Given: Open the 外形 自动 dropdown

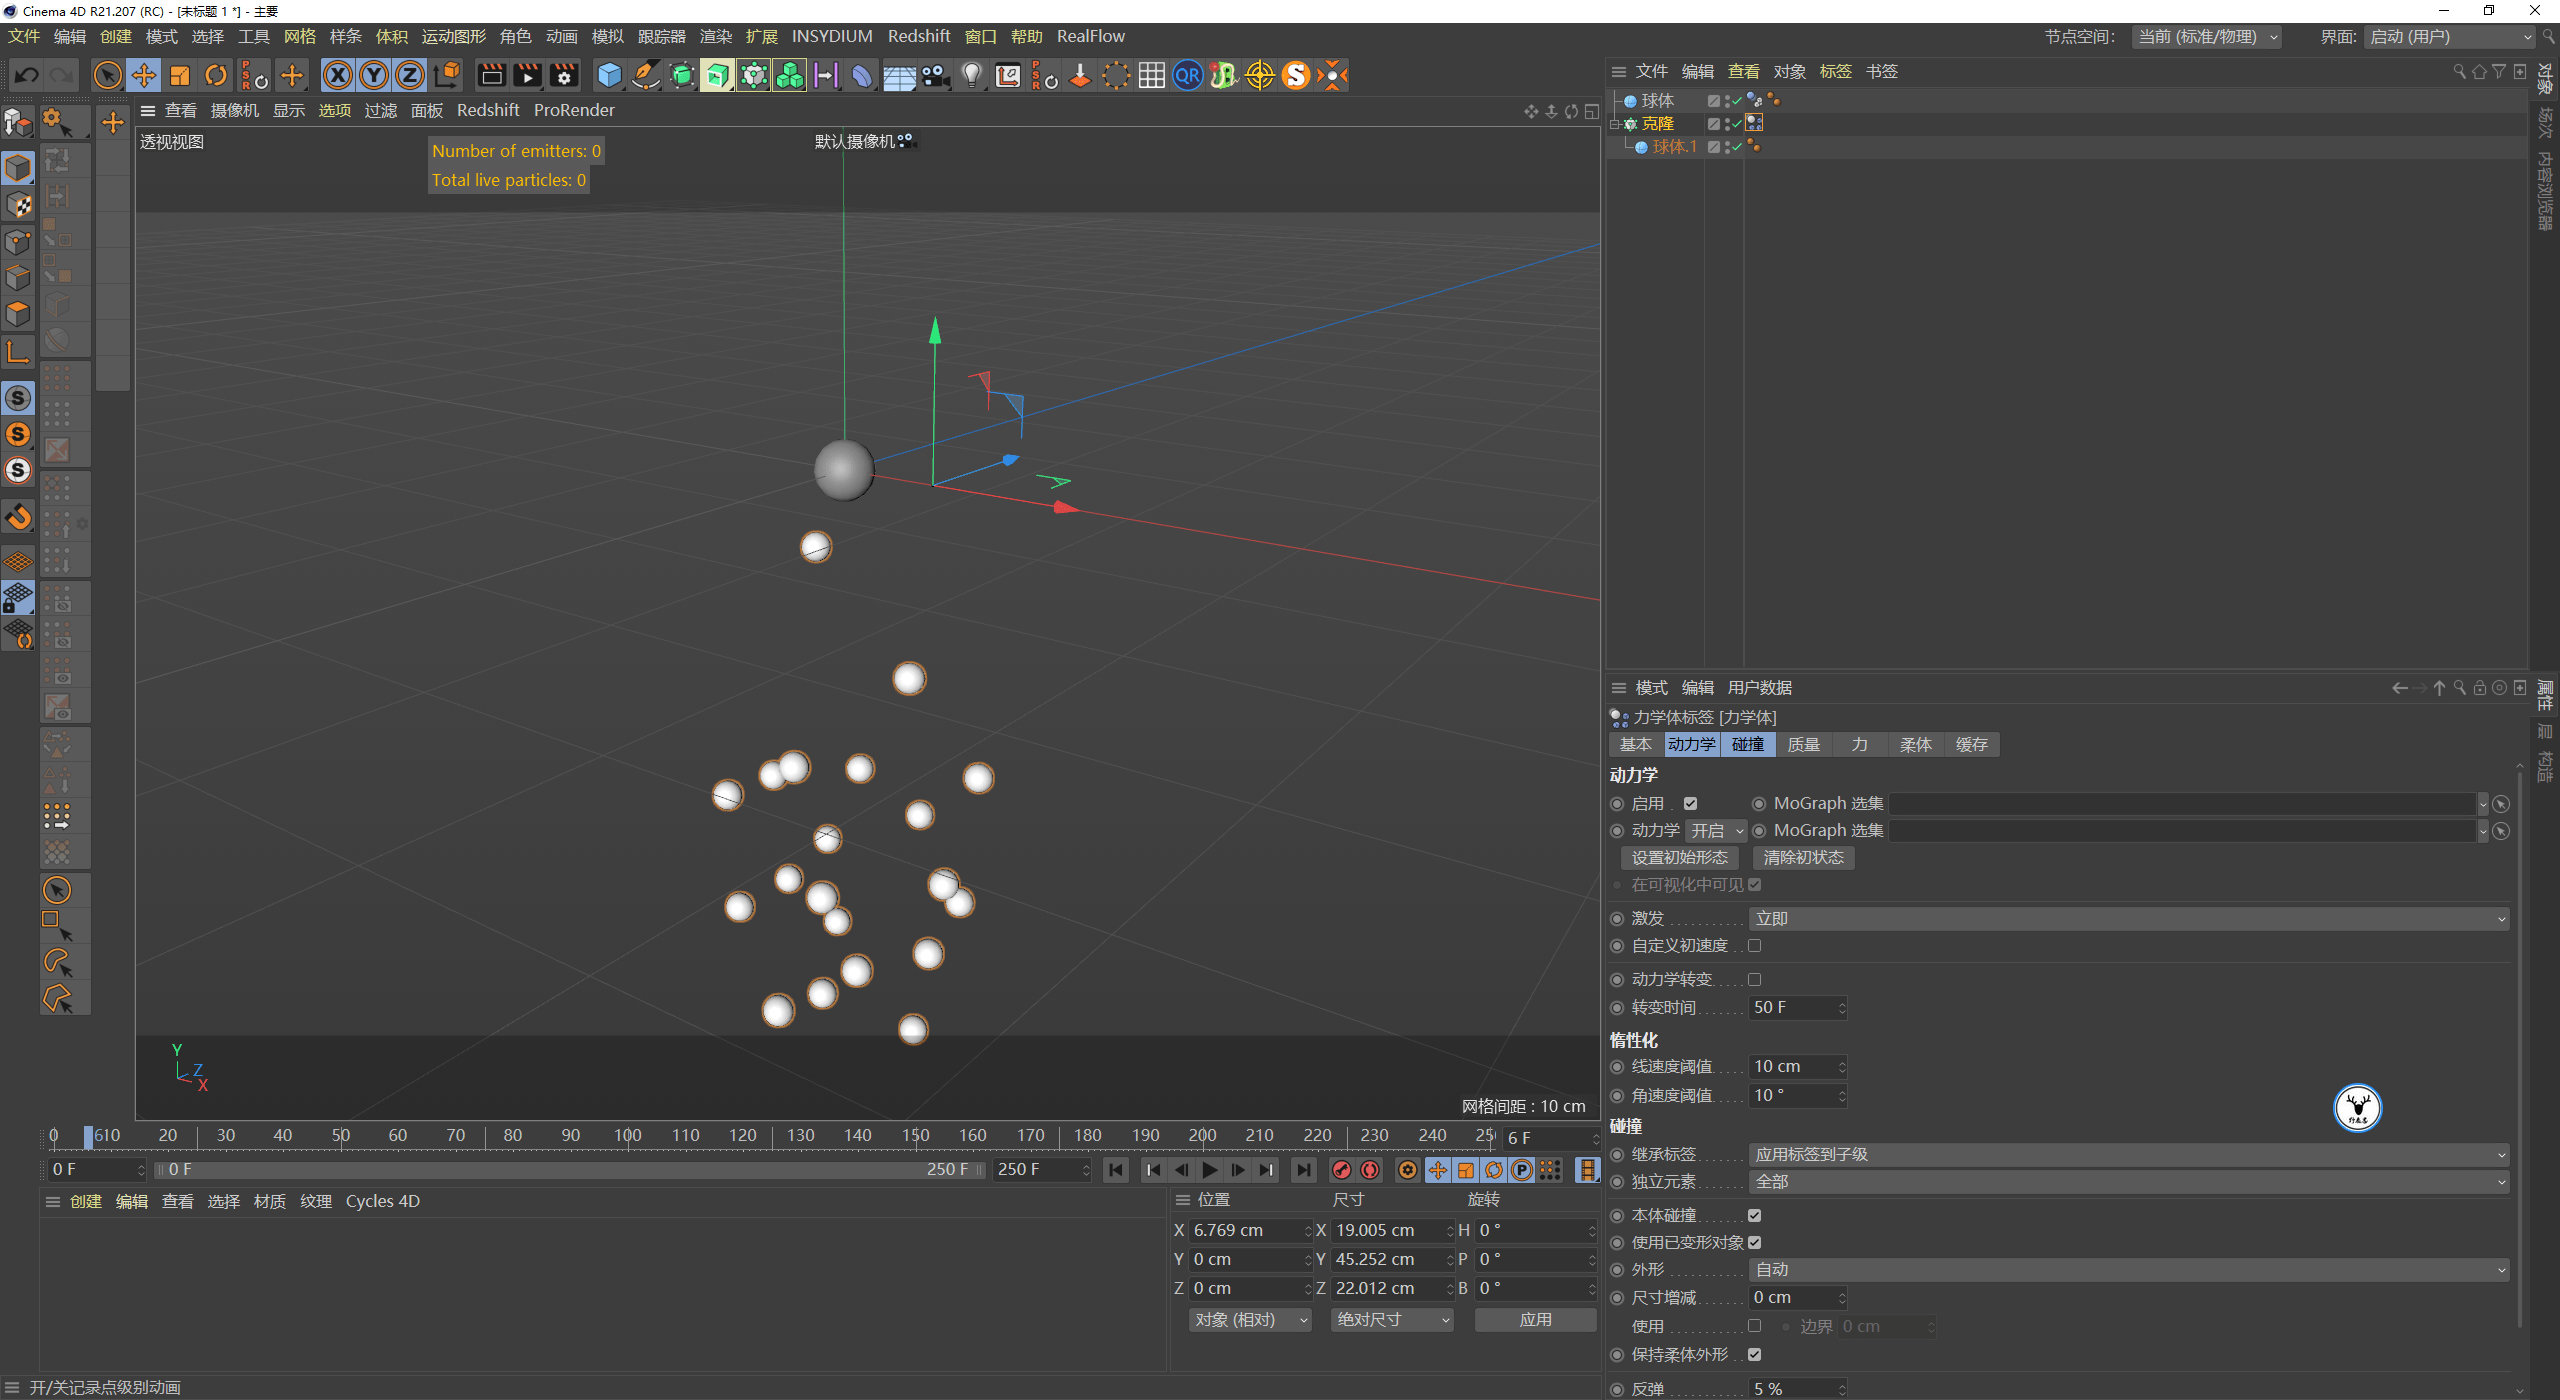Looking at the screenshot, I should (2130, 1269).
